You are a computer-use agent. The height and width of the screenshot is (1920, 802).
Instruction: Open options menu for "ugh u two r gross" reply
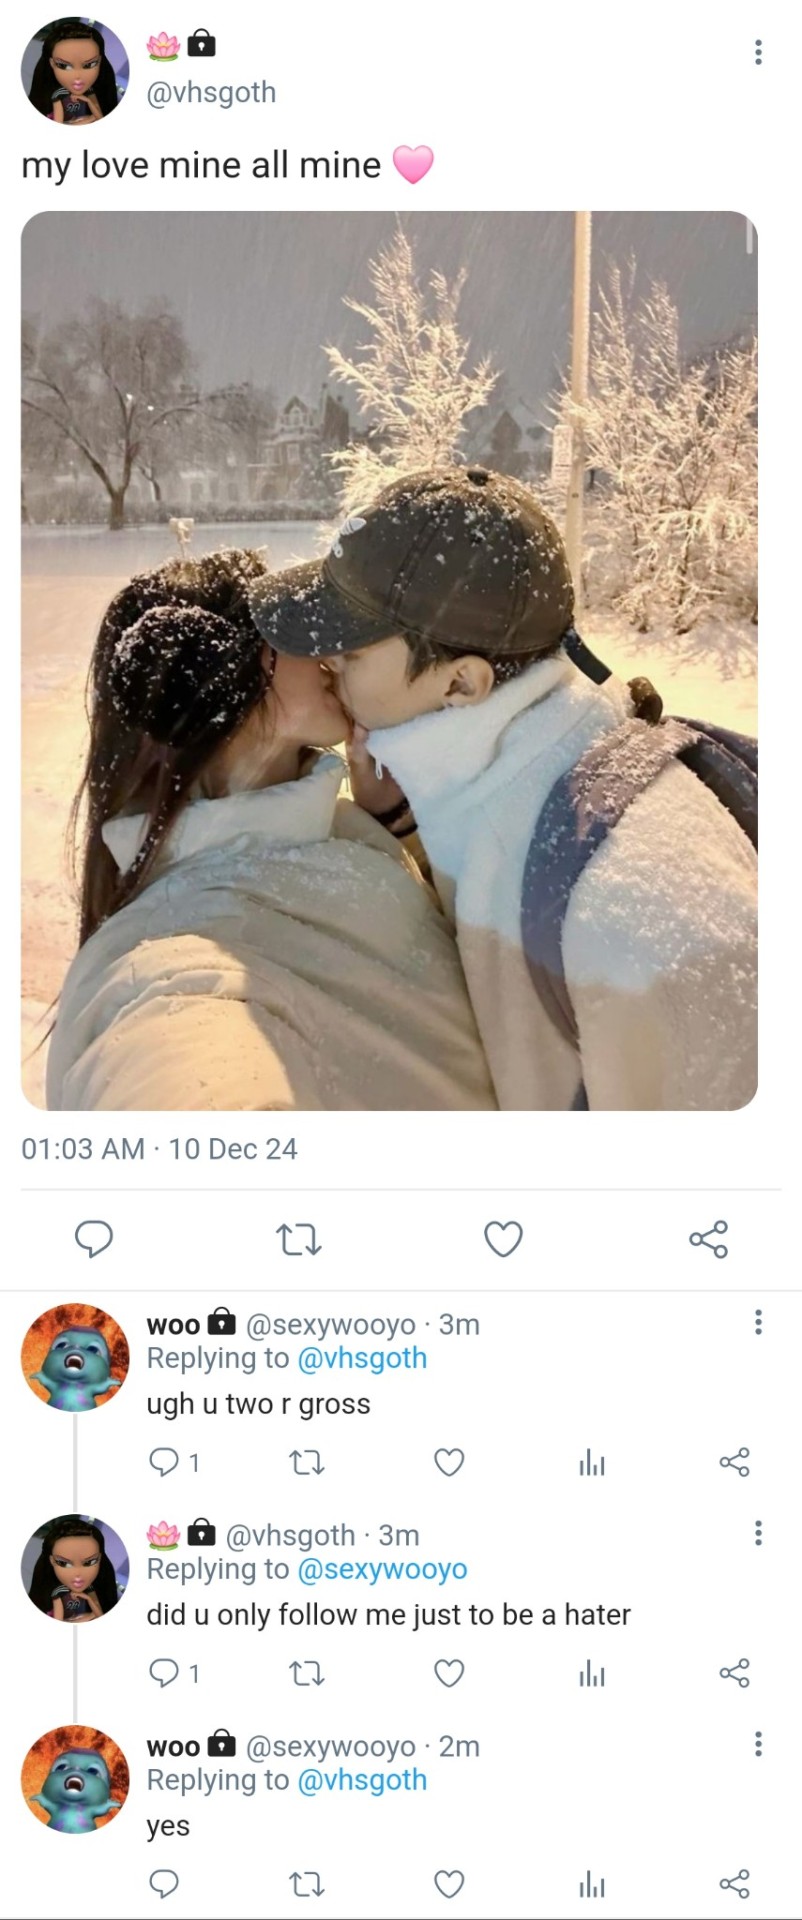(x=758, y=1322)
